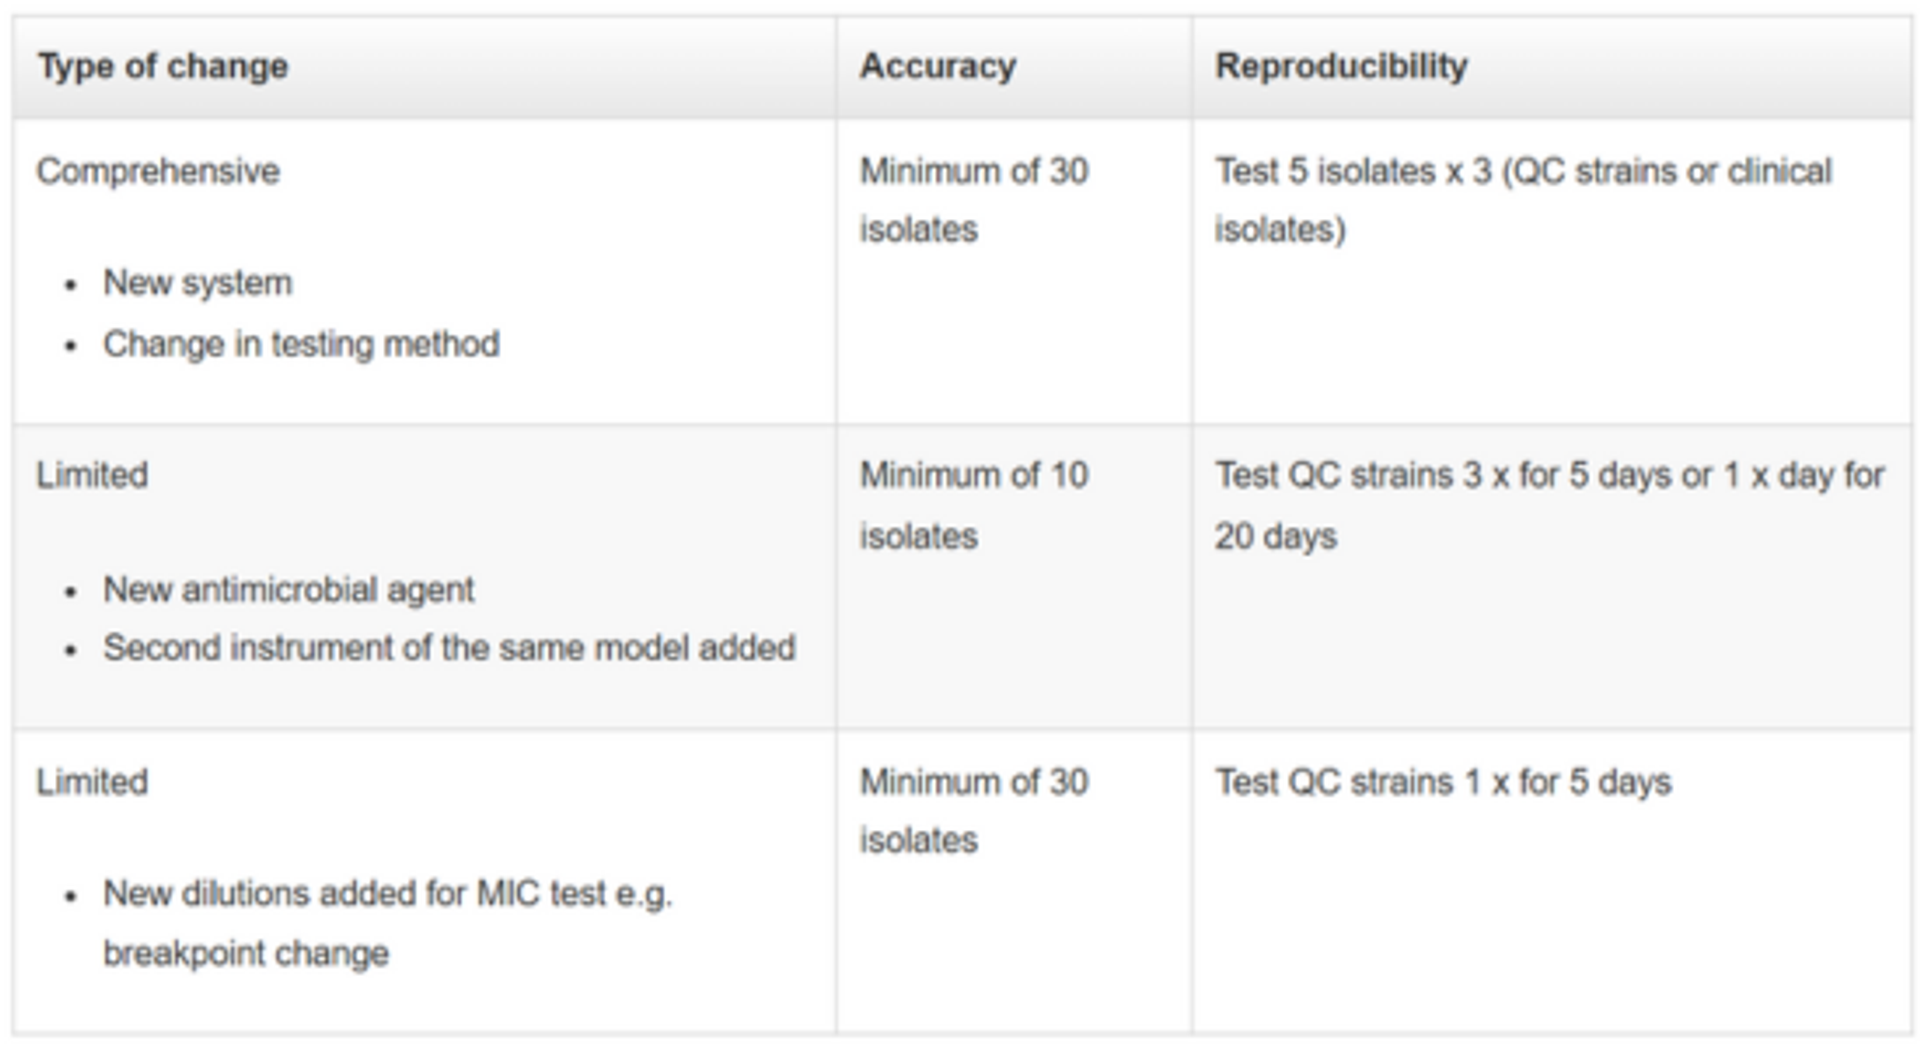Screen dimensions: 1920x1047
Task: Click 'New dilutions added for MIC test' bullet
Action: 387,893
